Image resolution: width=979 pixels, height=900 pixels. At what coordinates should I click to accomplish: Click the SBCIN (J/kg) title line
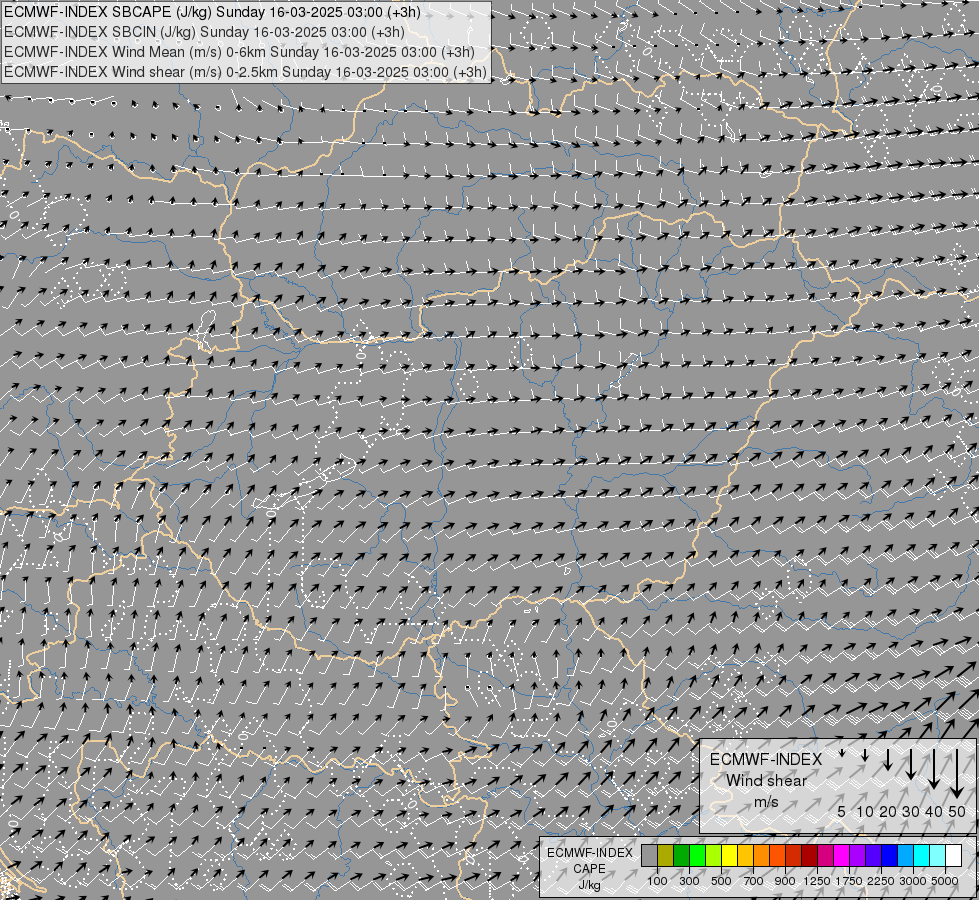204,32
